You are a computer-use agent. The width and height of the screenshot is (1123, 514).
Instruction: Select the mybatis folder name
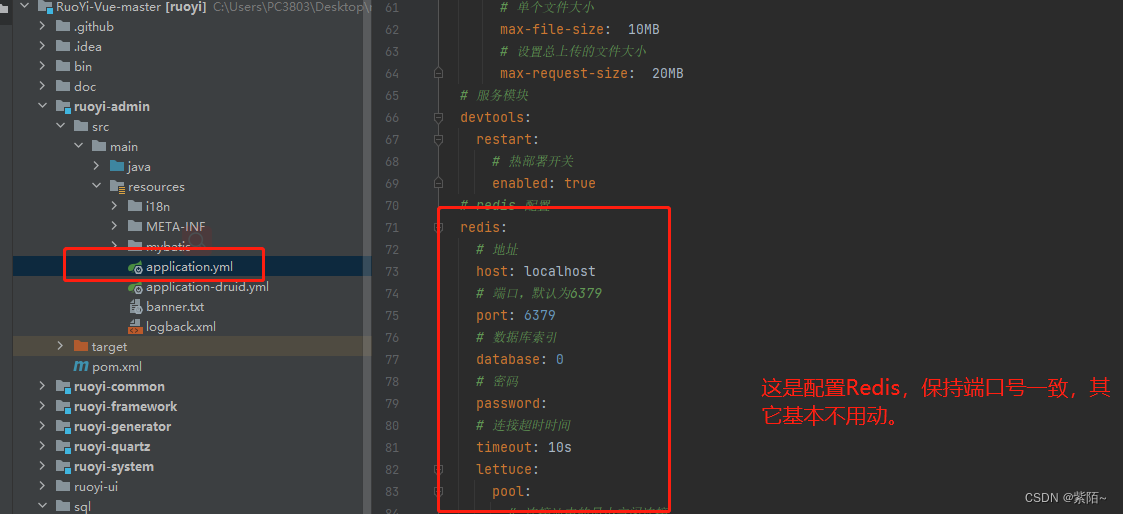168,247
